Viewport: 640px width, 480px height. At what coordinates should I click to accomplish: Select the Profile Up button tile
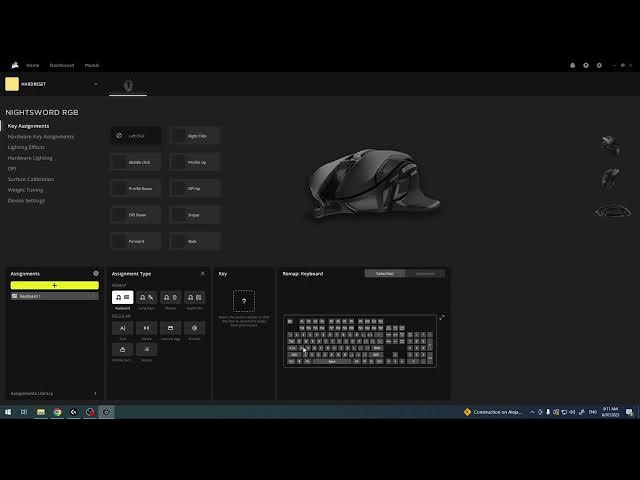tap(195, 162)
